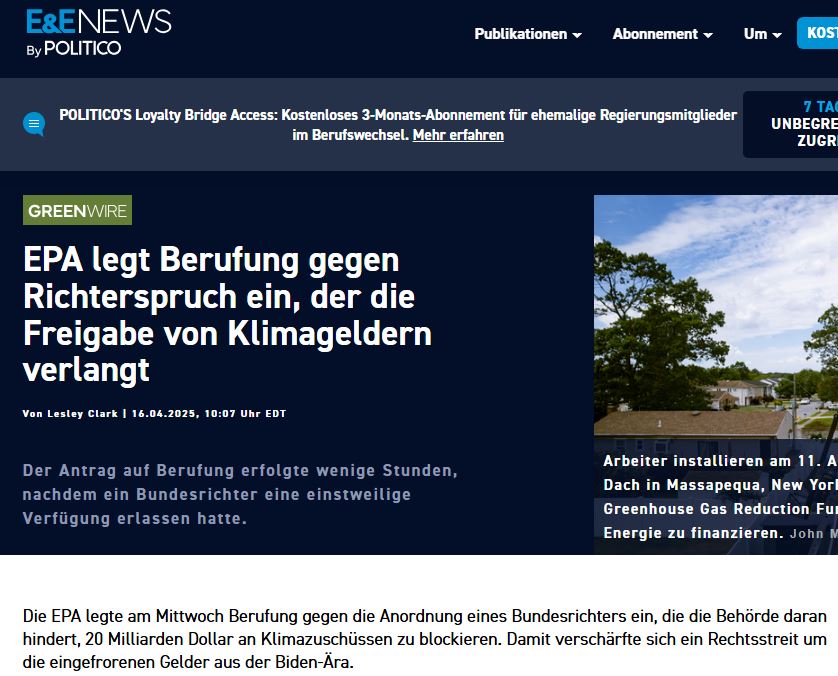The image size is (838, 676).
Task: Click the caret arrow beside Abonnement
Action: 708,35
